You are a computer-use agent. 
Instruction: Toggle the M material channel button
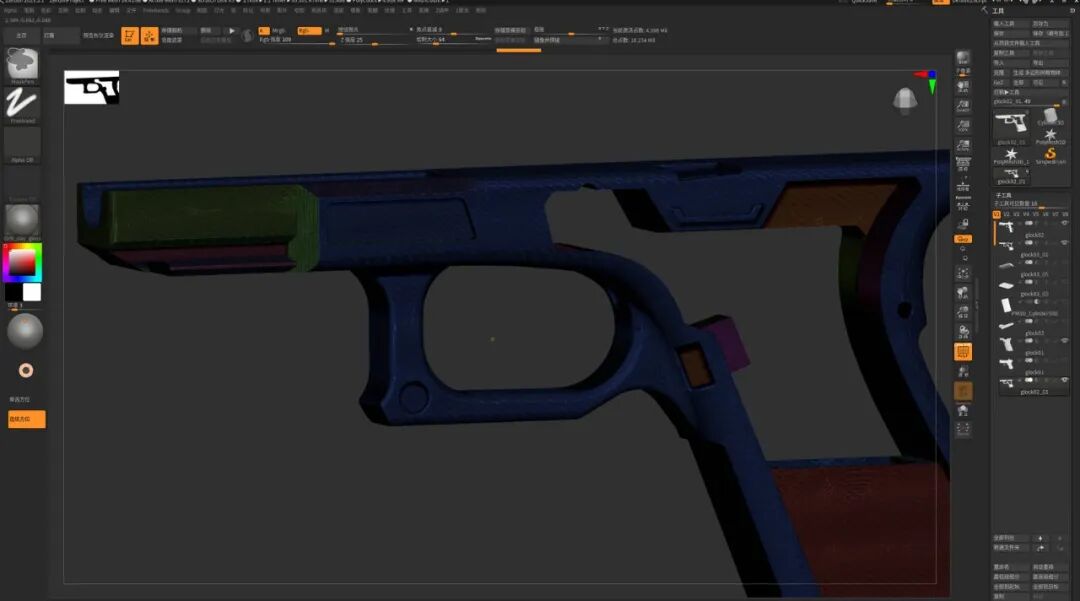coord(326,31)
